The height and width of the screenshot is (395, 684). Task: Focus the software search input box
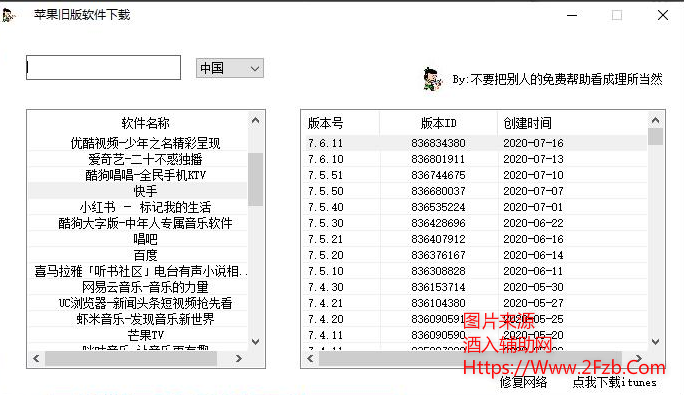(x=103, y=67)
